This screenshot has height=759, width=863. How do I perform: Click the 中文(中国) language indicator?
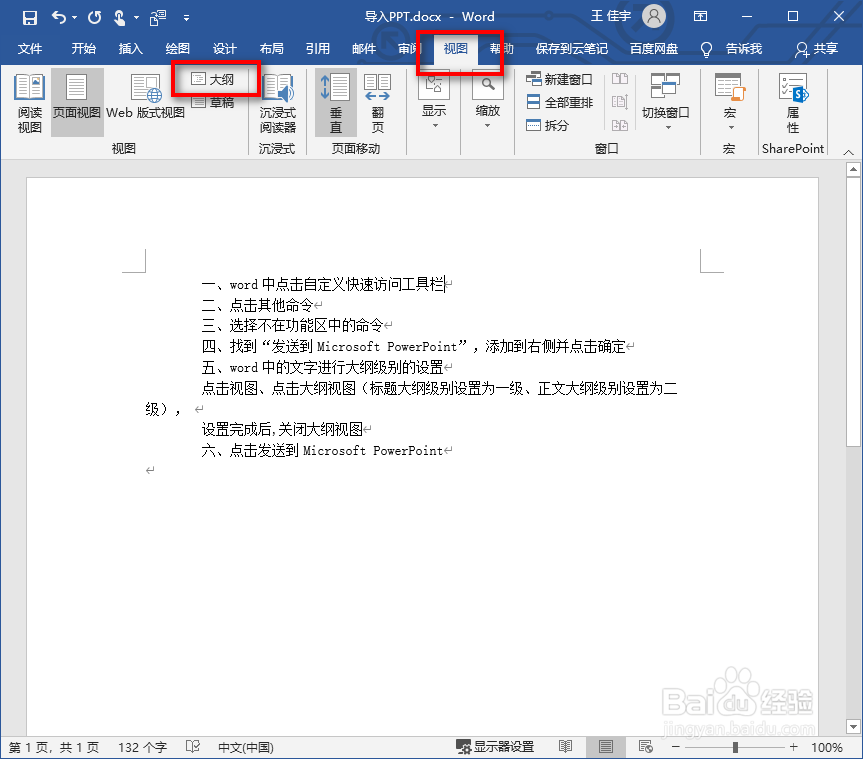(245, 747)
